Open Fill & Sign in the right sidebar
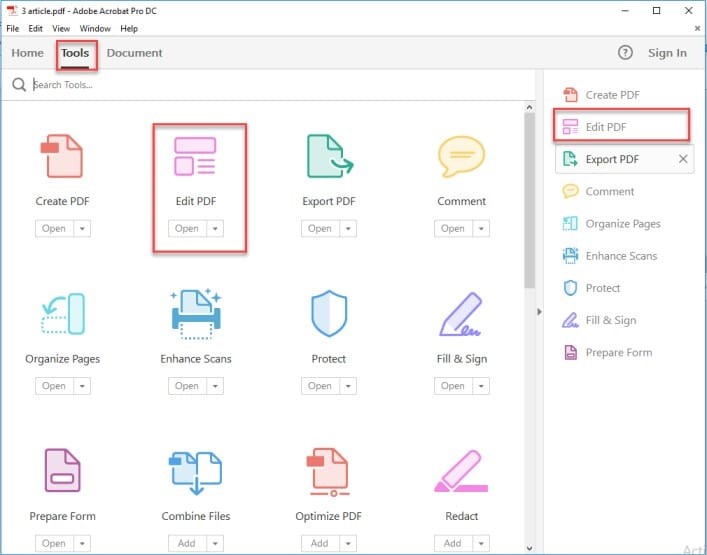Viewport: 707px width, 555px height. pyautogui.click(x=599, y=321)
